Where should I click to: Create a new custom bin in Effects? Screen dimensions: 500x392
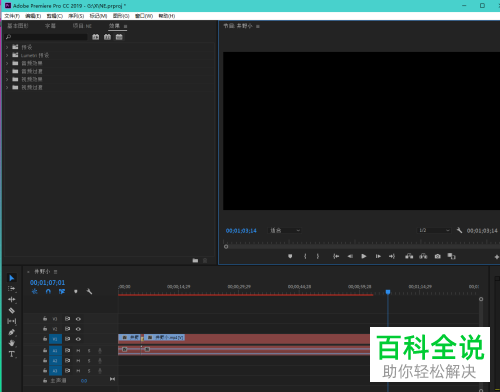(195, 260)
